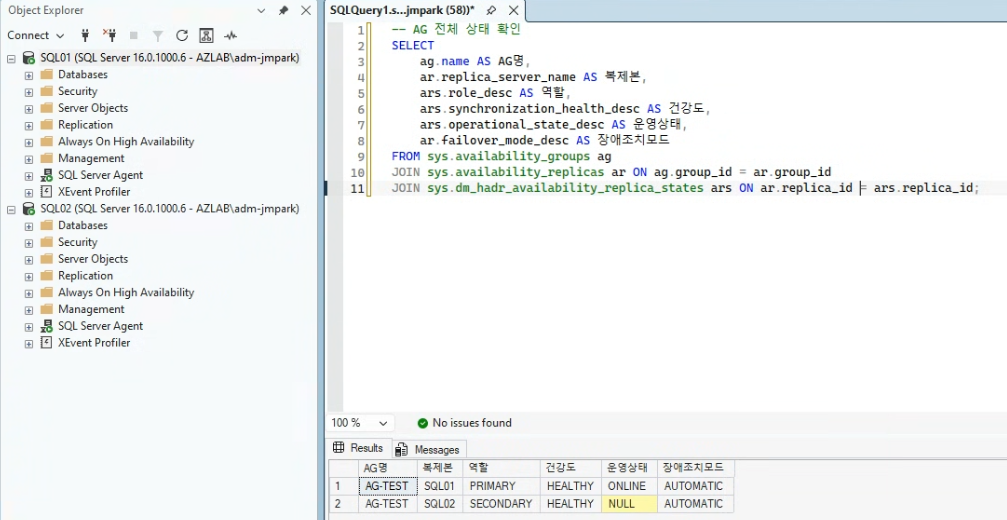
Task: Select the PRIMARY cell in results
Action: pos(502,486)
